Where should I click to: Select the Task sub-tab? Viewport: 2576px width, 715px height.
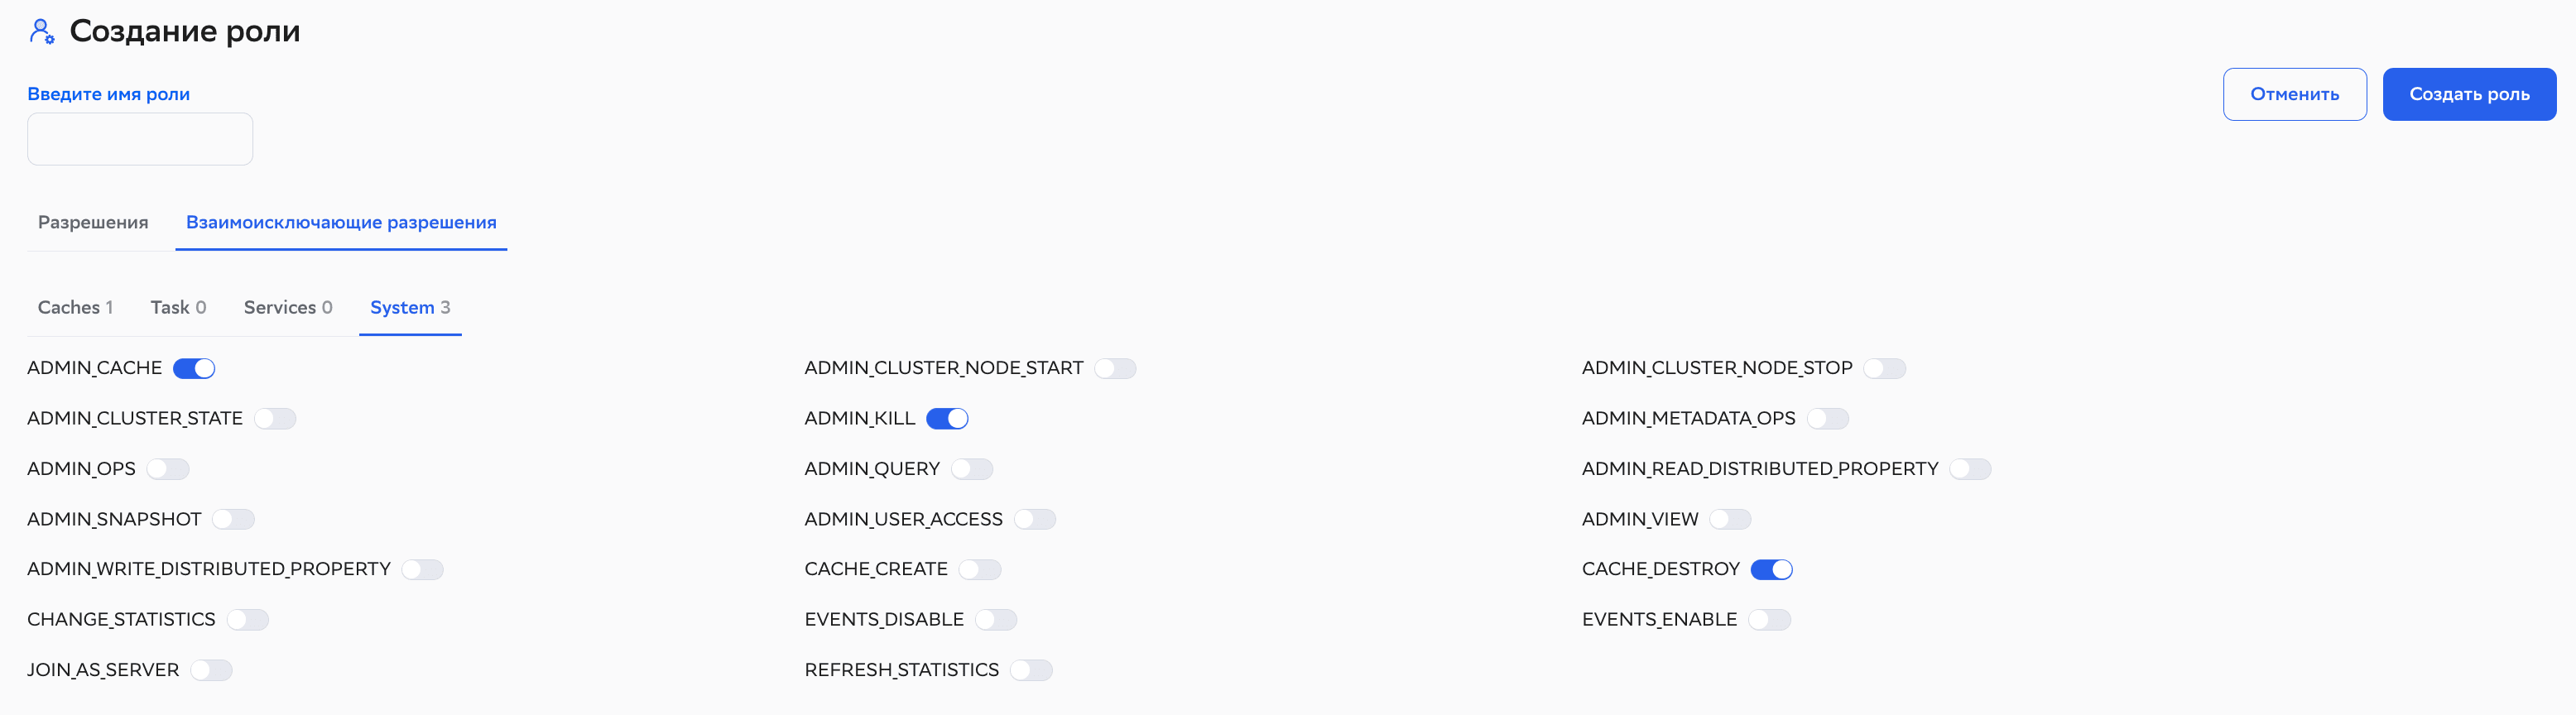coord(178,307)
